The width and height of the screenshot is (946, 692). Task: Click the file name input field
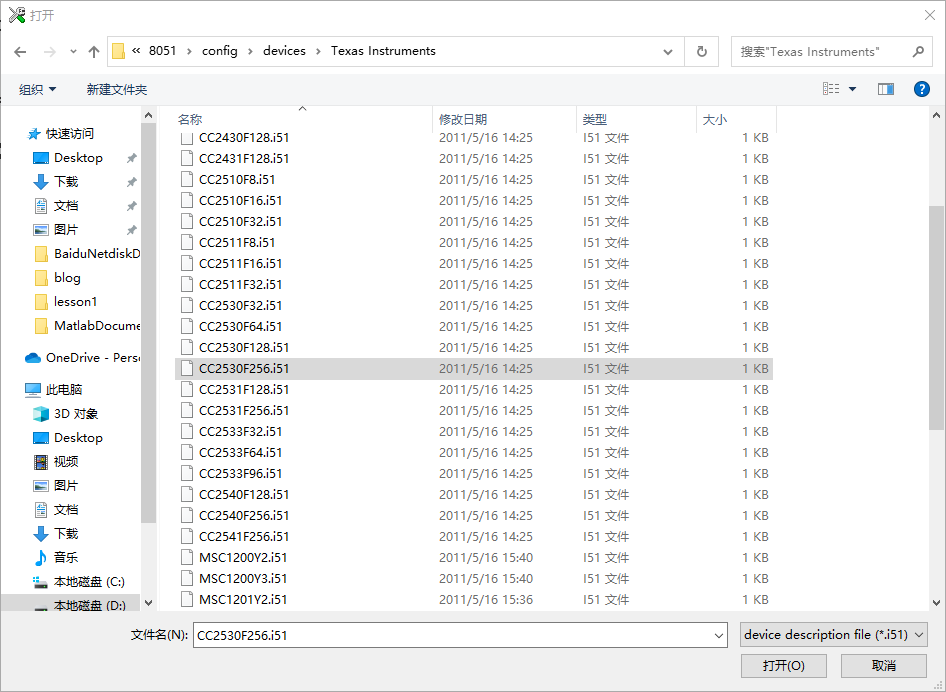pos(452,635)
